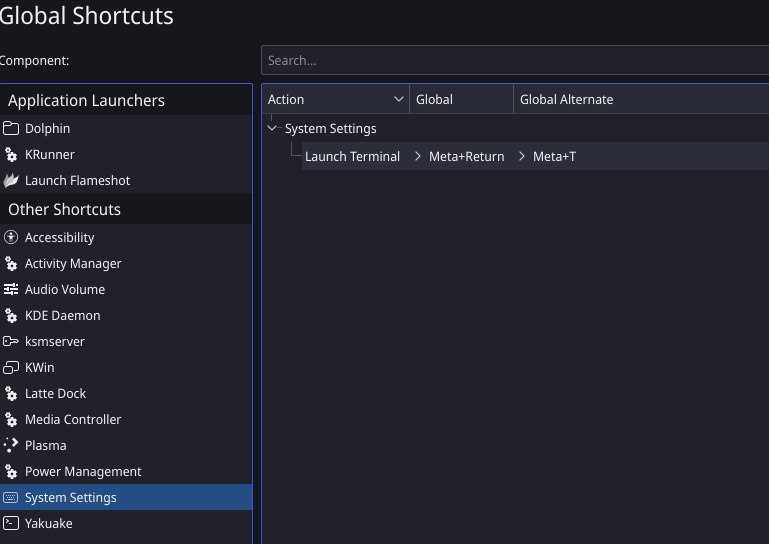Select the Launch Terminal action row

535,156
